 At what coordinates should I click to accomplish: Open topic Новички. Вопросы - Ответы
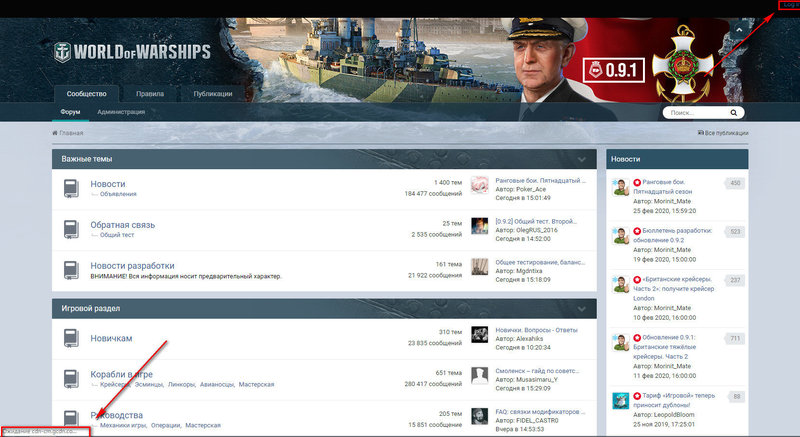(x=536, y=330)
